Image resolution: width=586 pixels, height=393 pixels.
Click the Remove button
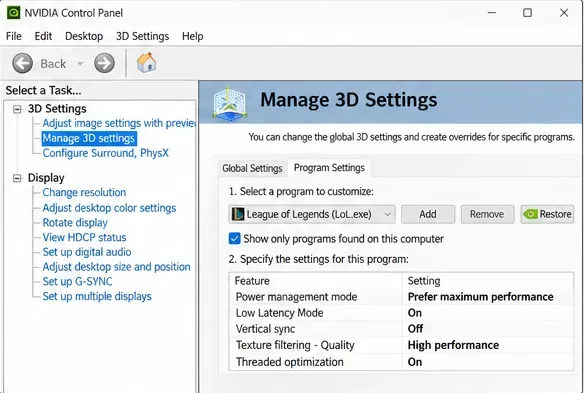(487, 214)
